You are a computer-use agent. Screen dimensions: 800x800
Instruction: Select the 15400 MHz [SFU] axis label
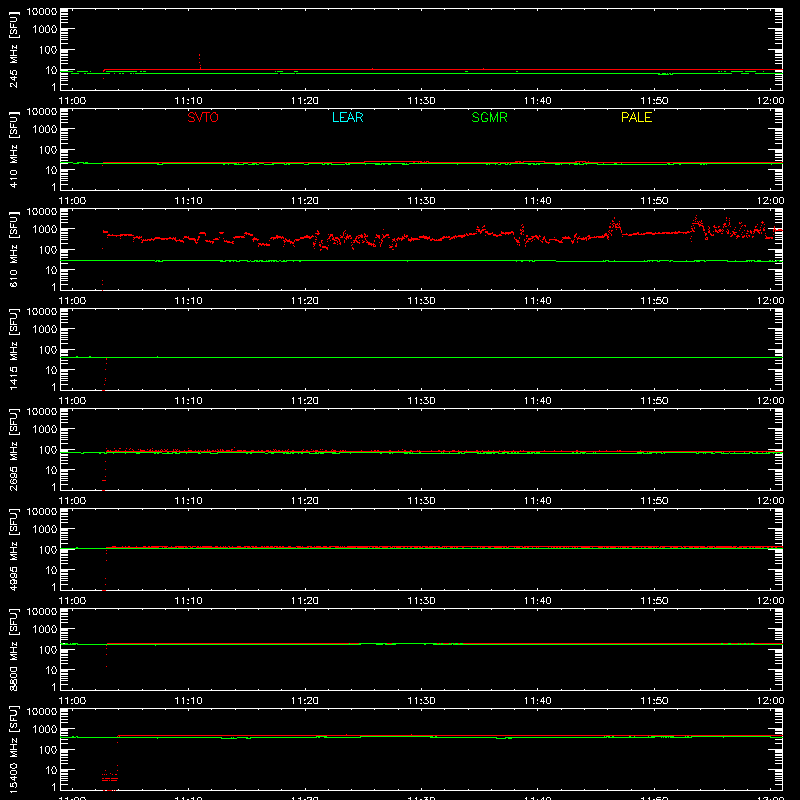(x=14, y=749)
